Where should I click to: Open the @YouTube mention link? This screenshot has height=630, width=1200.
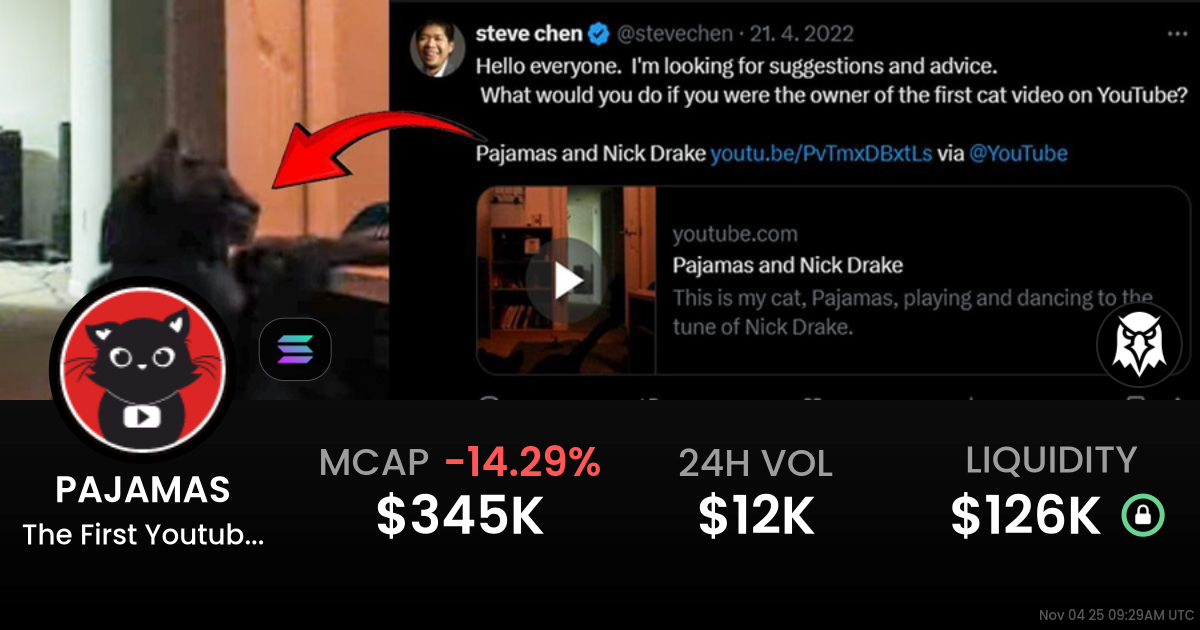point(1018,154)
